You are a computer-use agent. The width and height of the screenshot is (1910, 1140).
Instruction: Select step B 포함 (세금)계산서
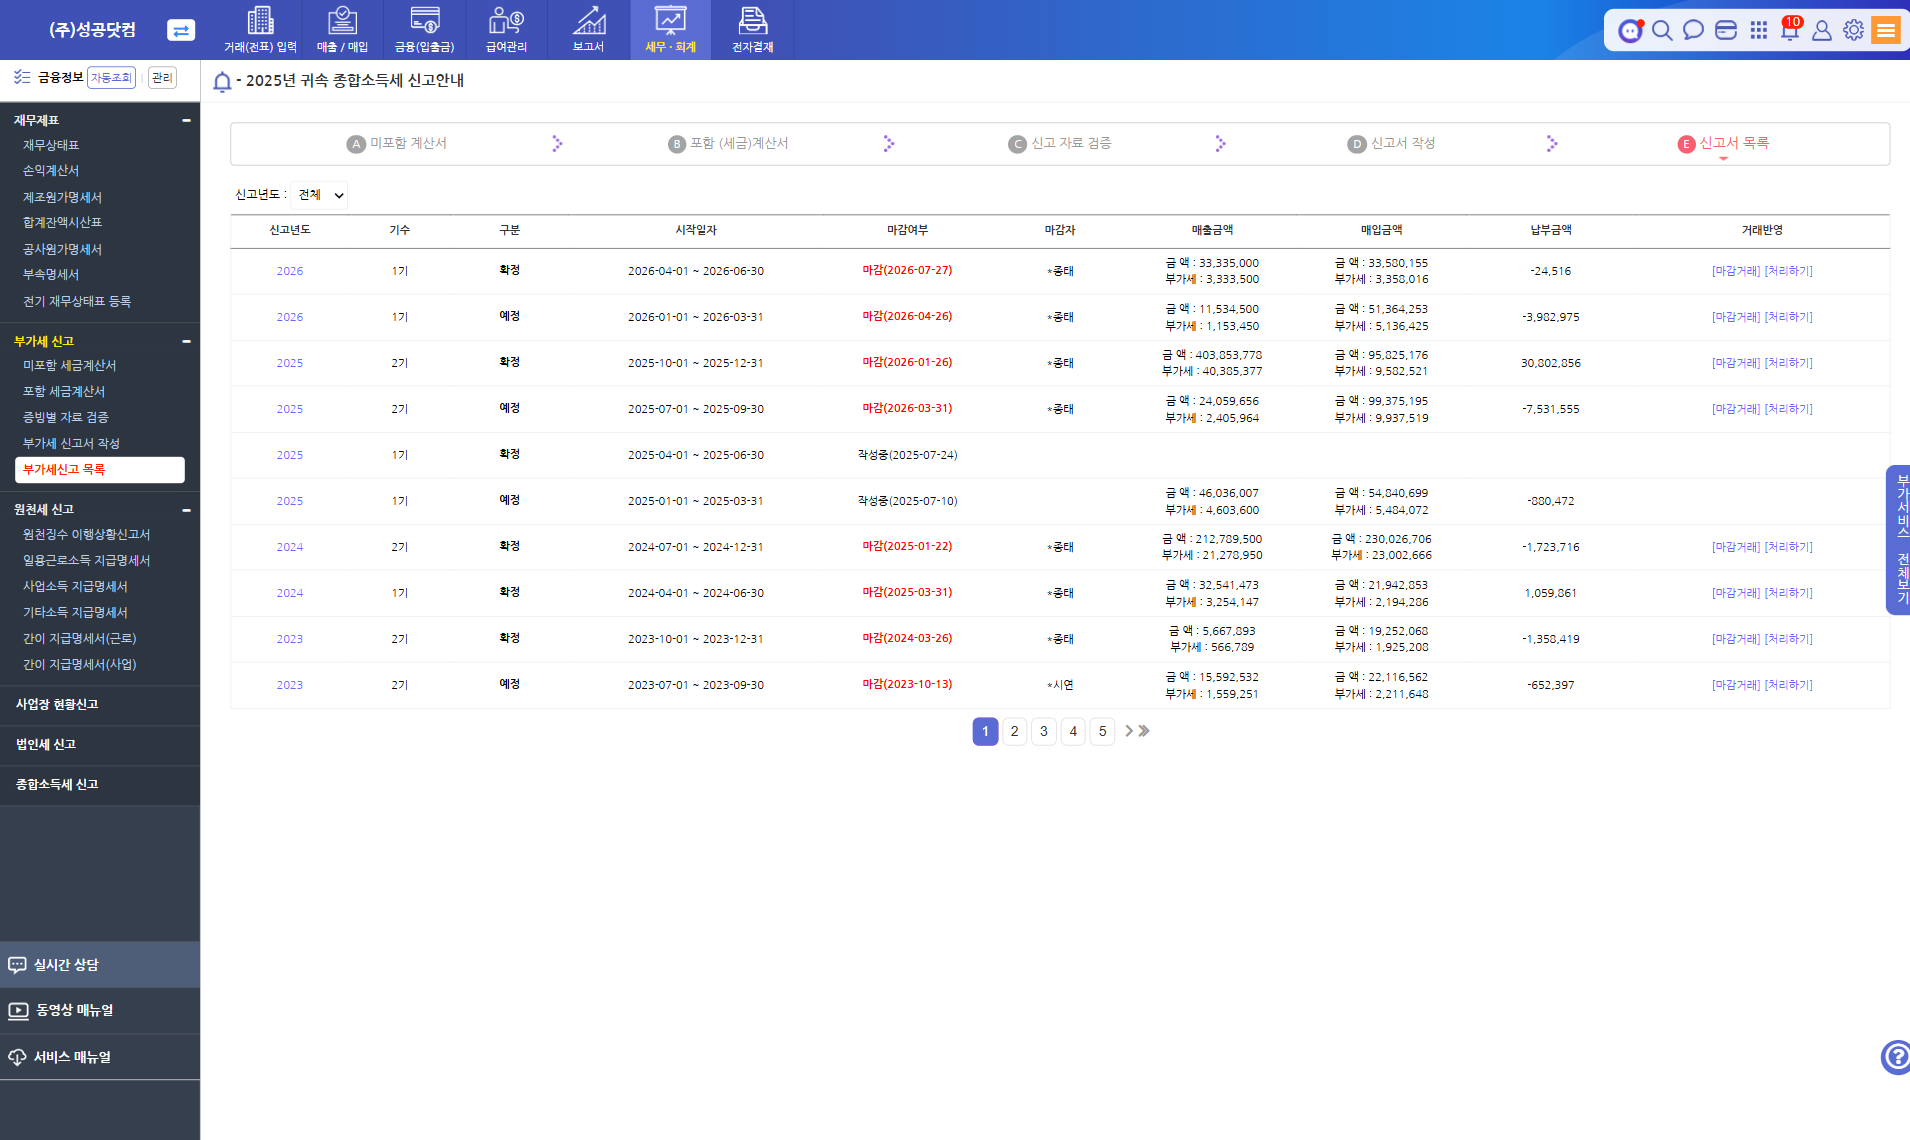point(728,144)
